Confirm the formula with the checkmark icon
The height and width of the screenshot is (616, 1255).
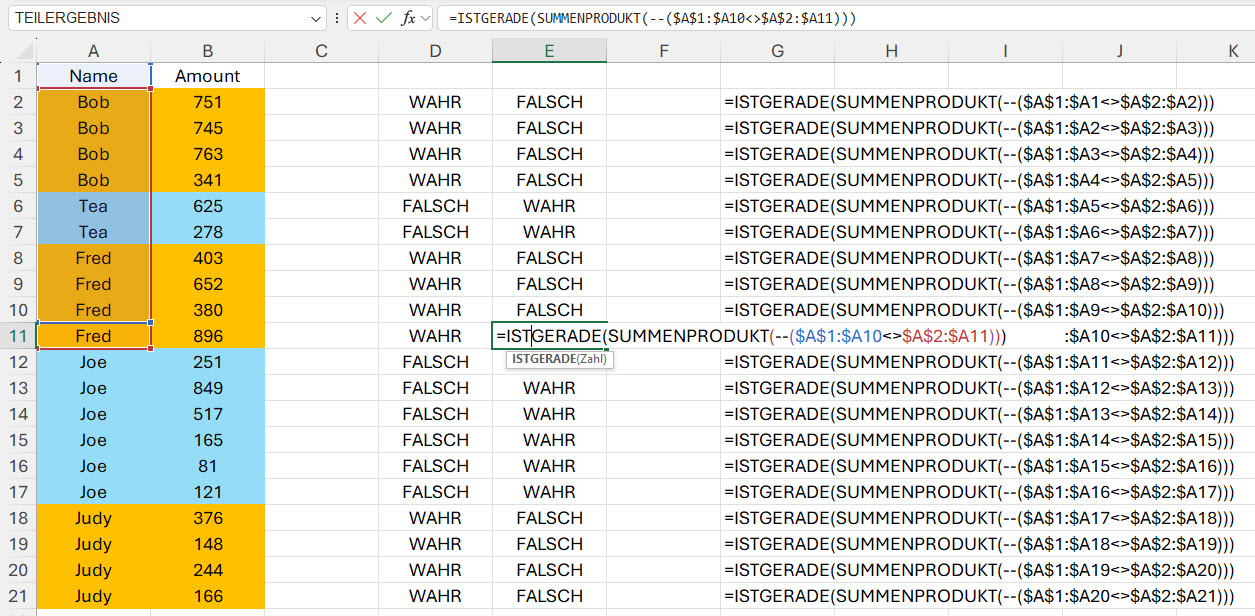coord(384,18)
